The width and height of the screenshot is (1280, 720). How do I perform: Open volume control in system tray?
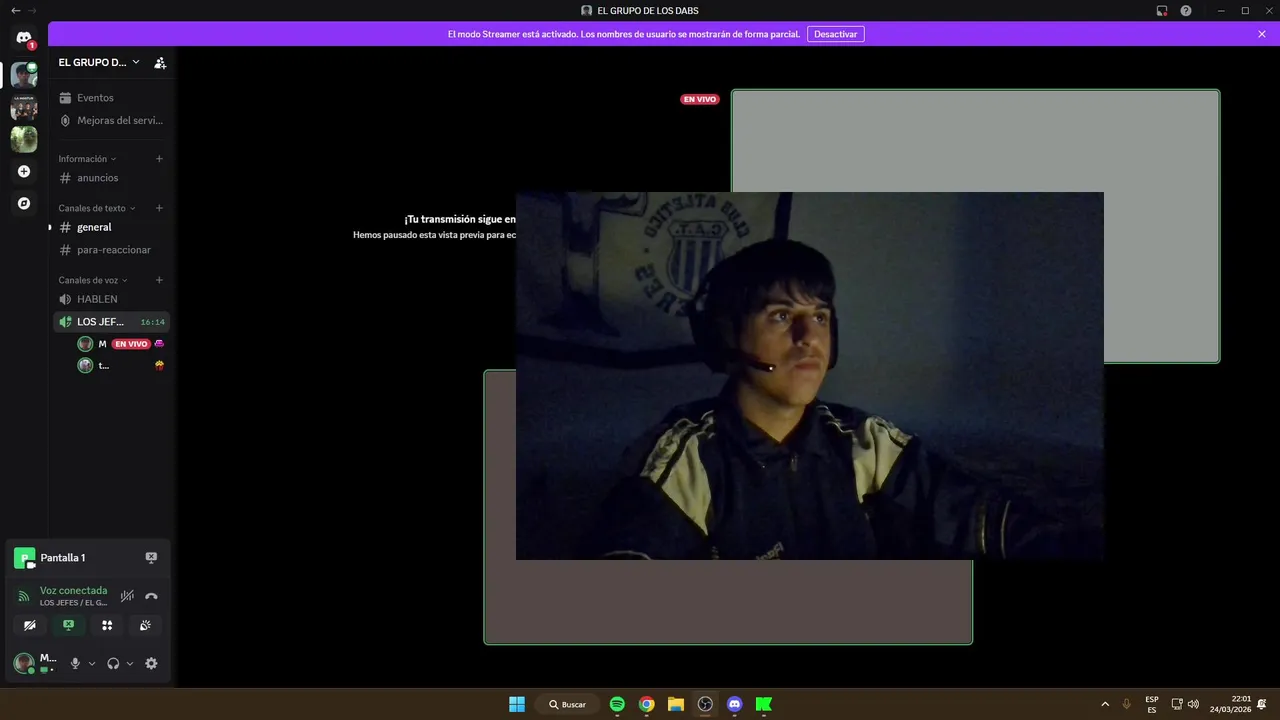(x=1193, y=704)
